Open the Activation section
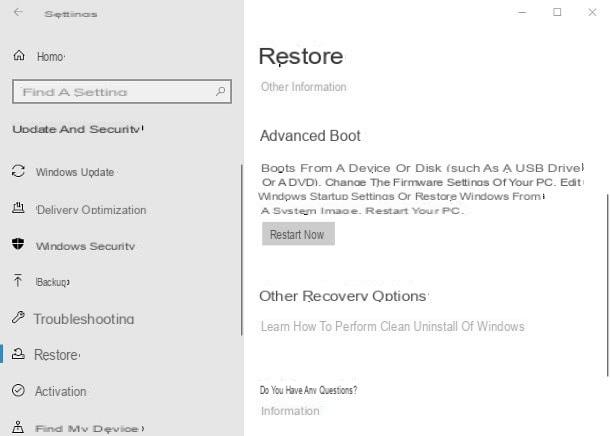Screen dimensions: 610x436 coord(61,391)
